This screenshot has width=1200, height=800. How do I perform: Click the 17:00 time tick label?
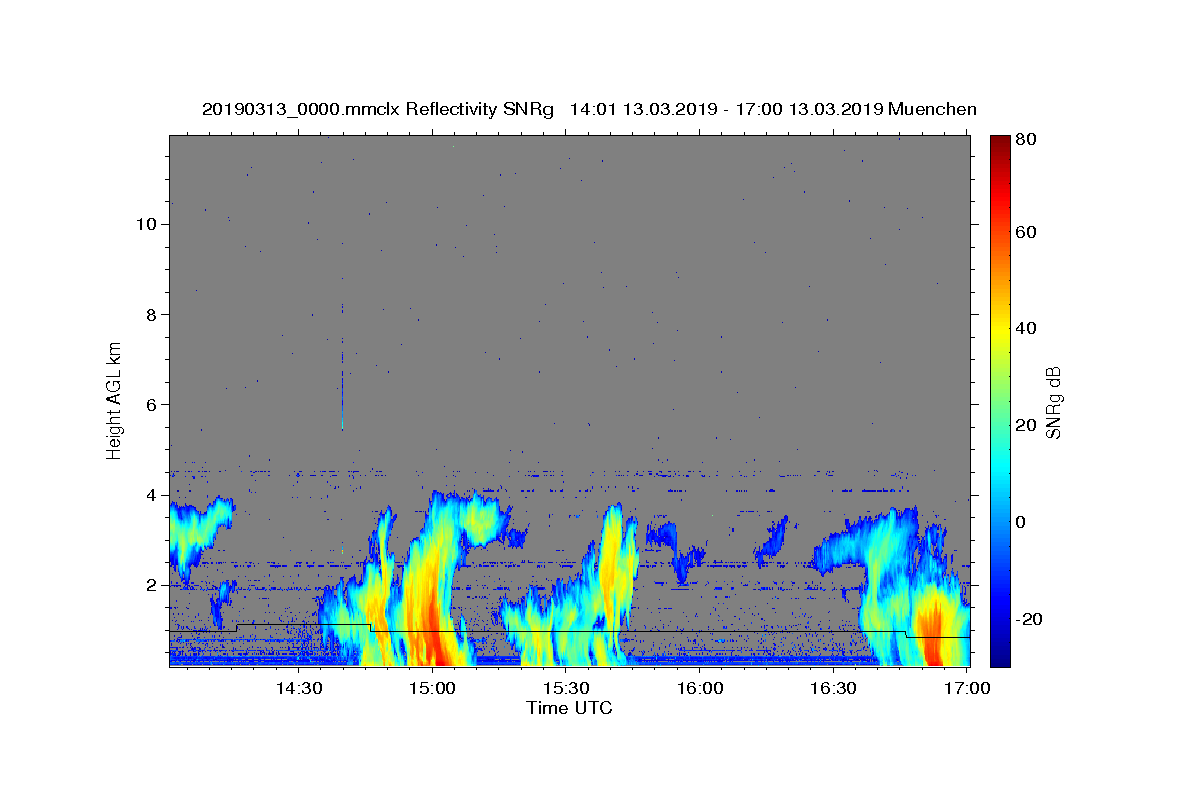click(x=968, y=688)
